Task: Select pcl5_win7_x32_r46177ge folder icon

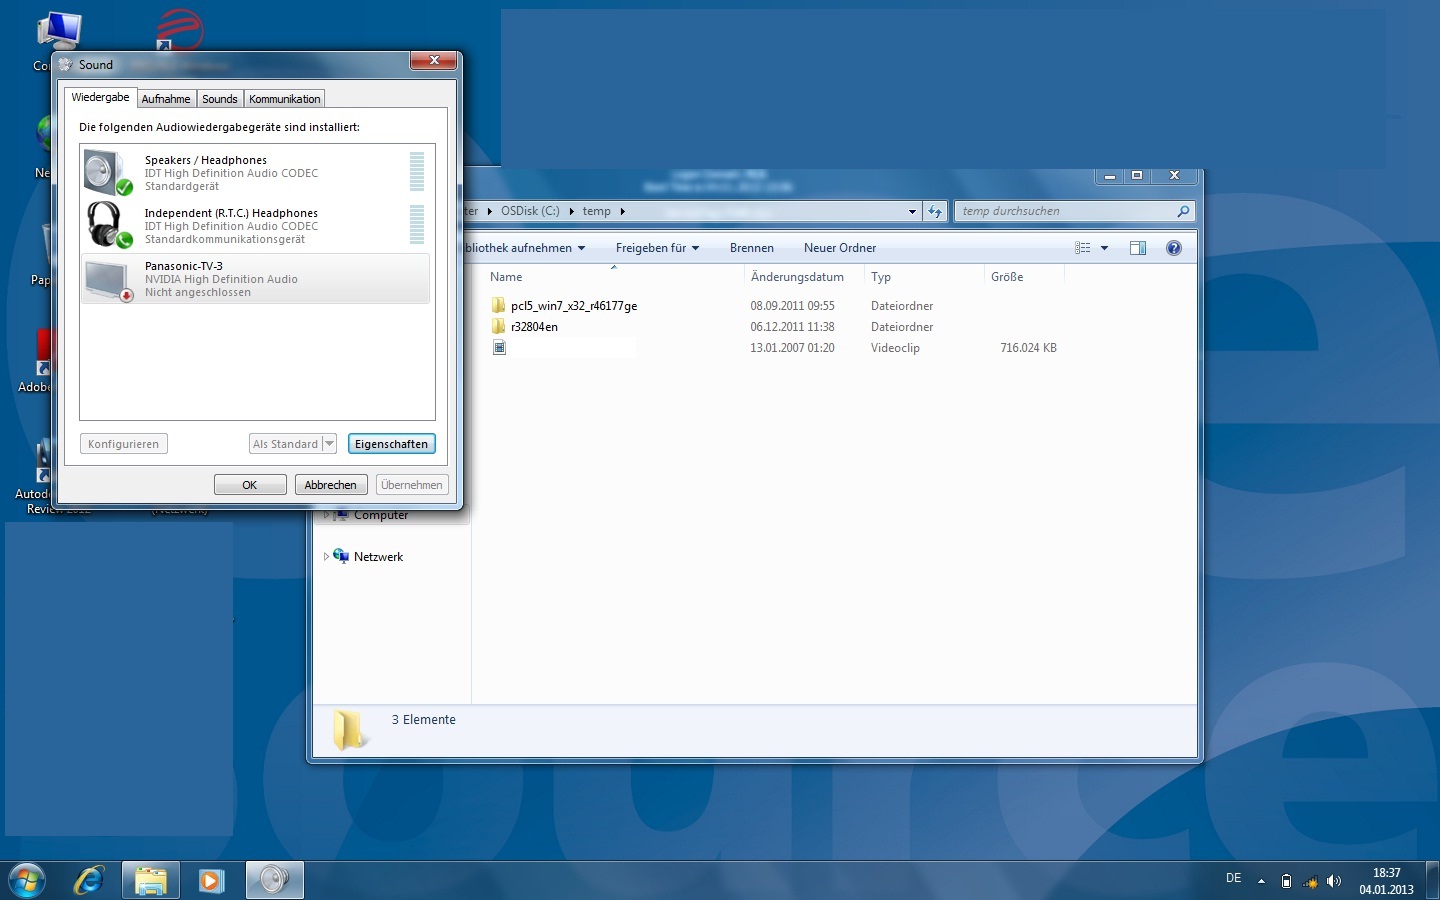Action: [x=499, y=305]
